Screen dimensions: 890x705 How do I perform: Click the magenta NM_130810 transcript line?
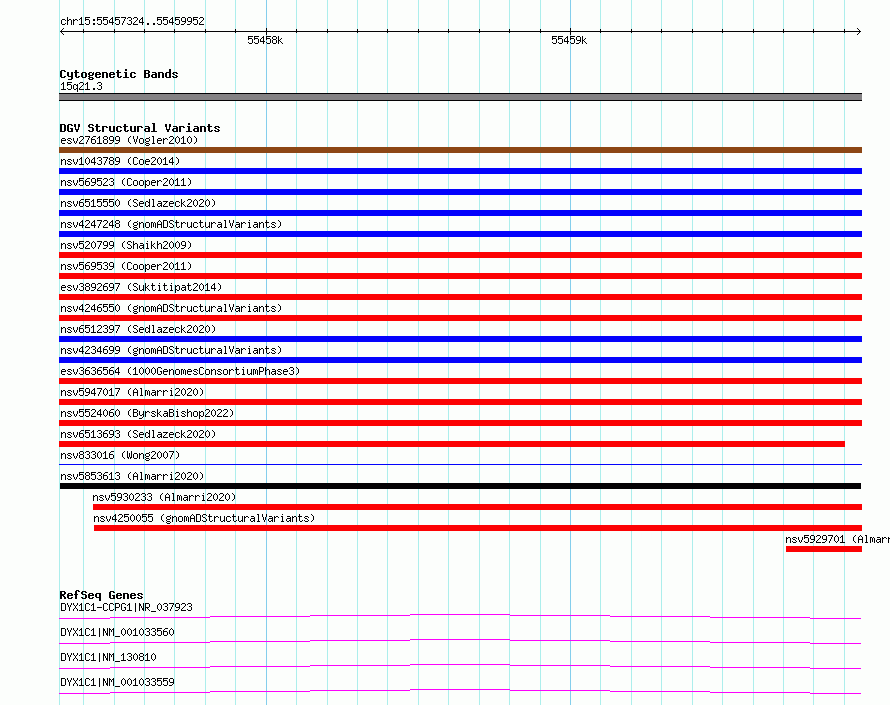tap(460, 666)
